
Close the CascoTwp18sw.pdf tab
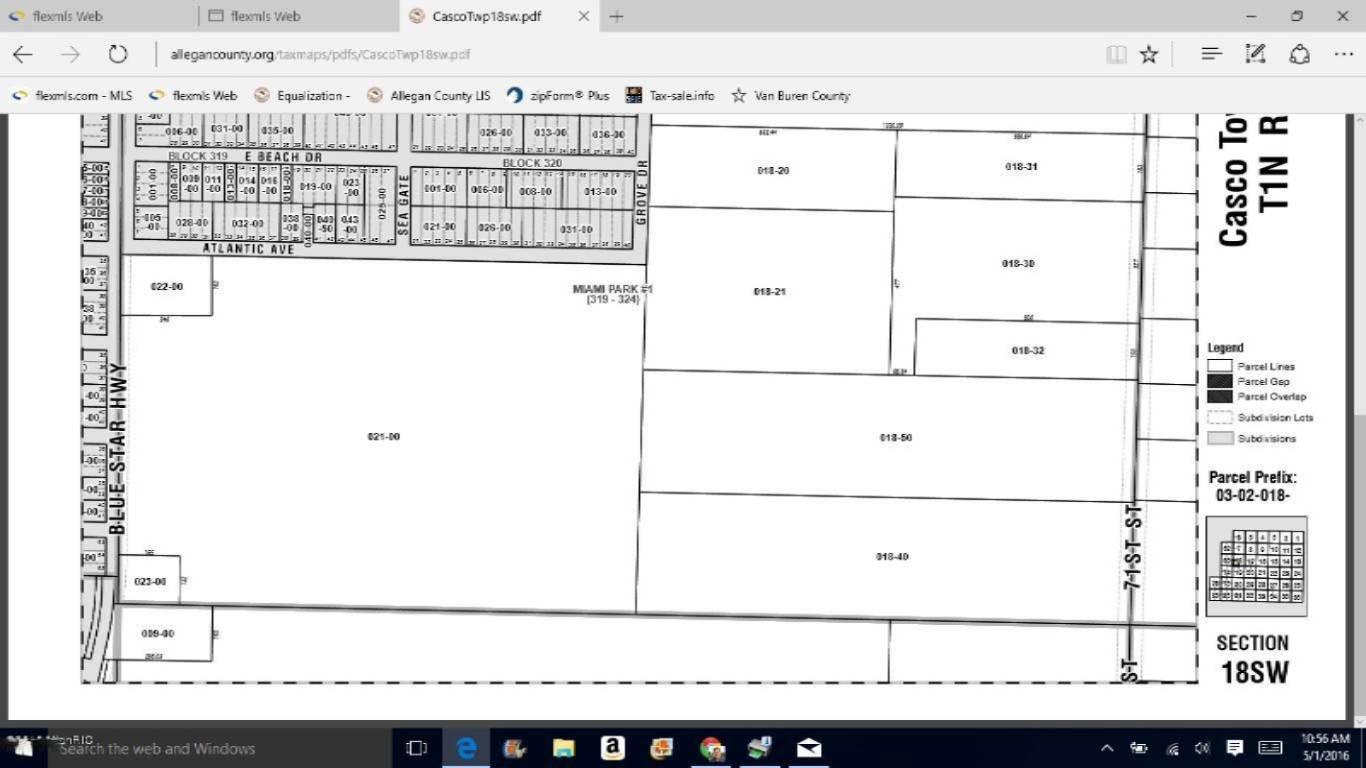point(584,16)
